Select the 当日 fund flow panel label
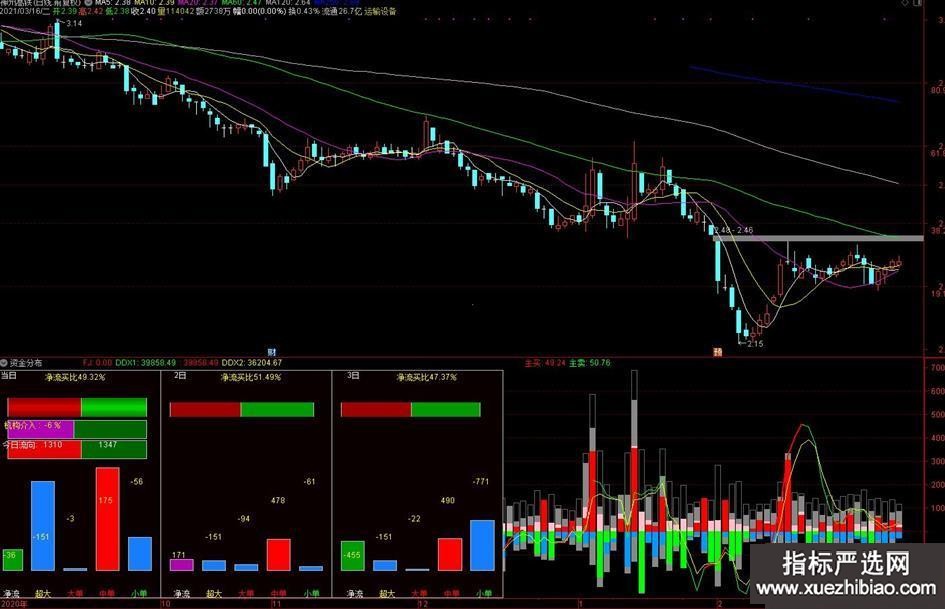945x609 pixels. pos(9,376)
